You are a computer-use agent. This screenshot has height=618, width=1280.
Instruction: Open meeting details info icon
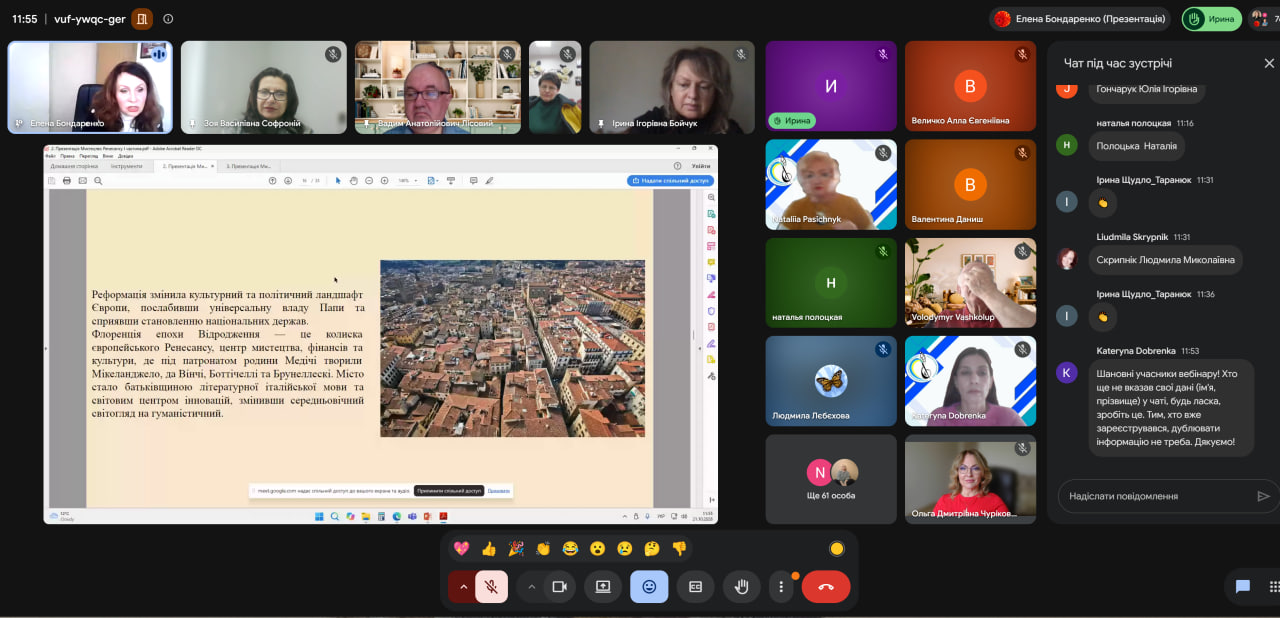[x=168, y=19]
